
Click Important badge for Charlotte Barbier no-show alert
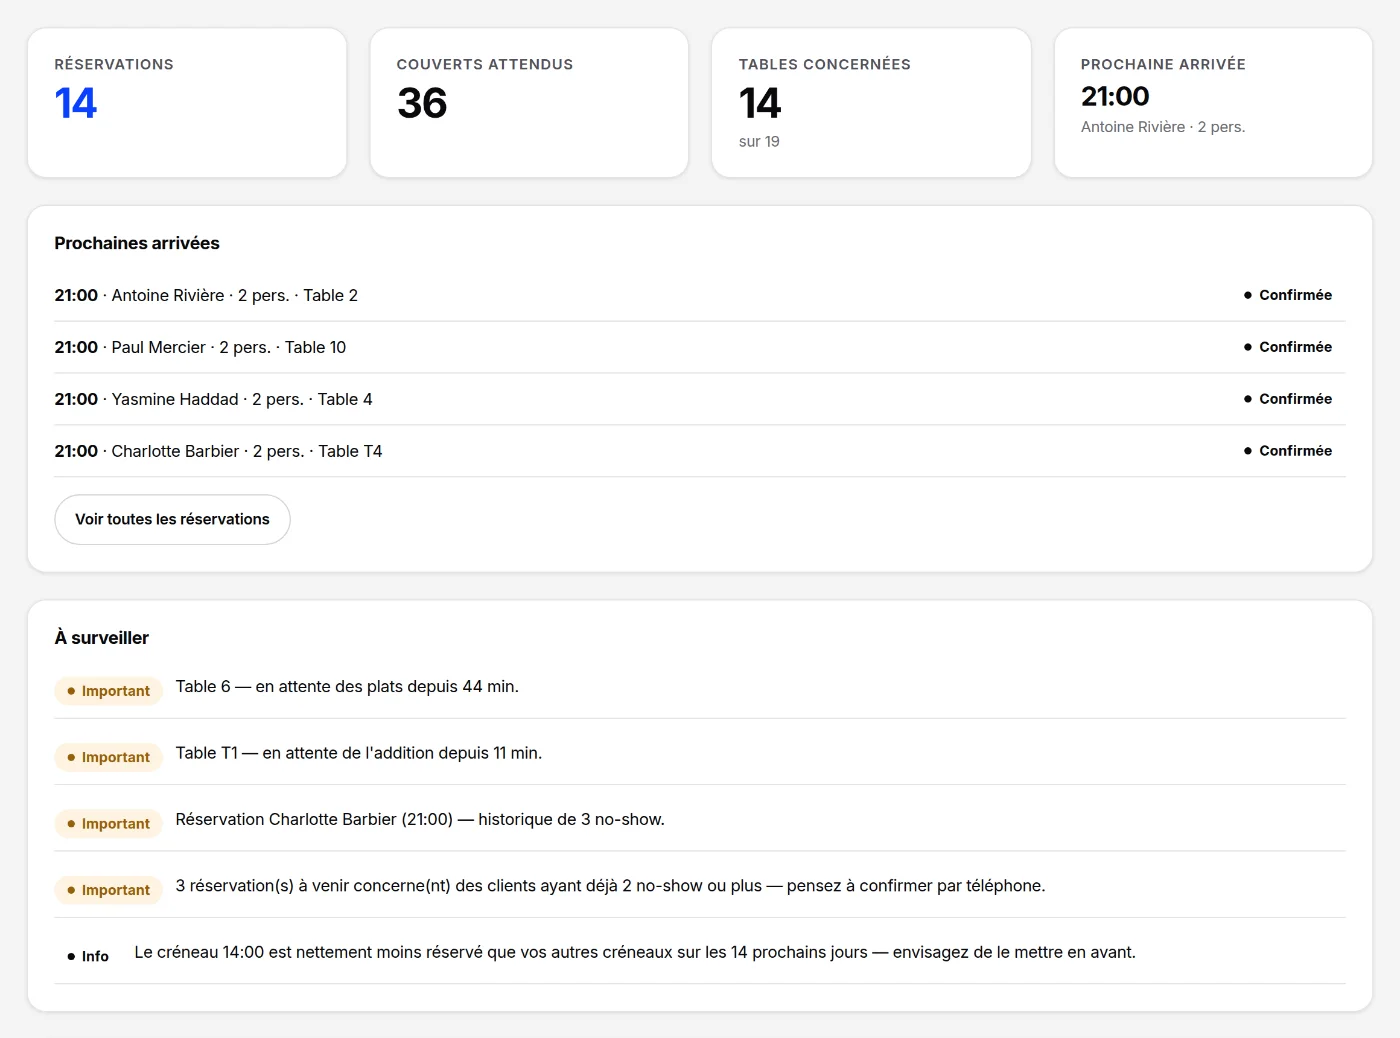(108, 824)
